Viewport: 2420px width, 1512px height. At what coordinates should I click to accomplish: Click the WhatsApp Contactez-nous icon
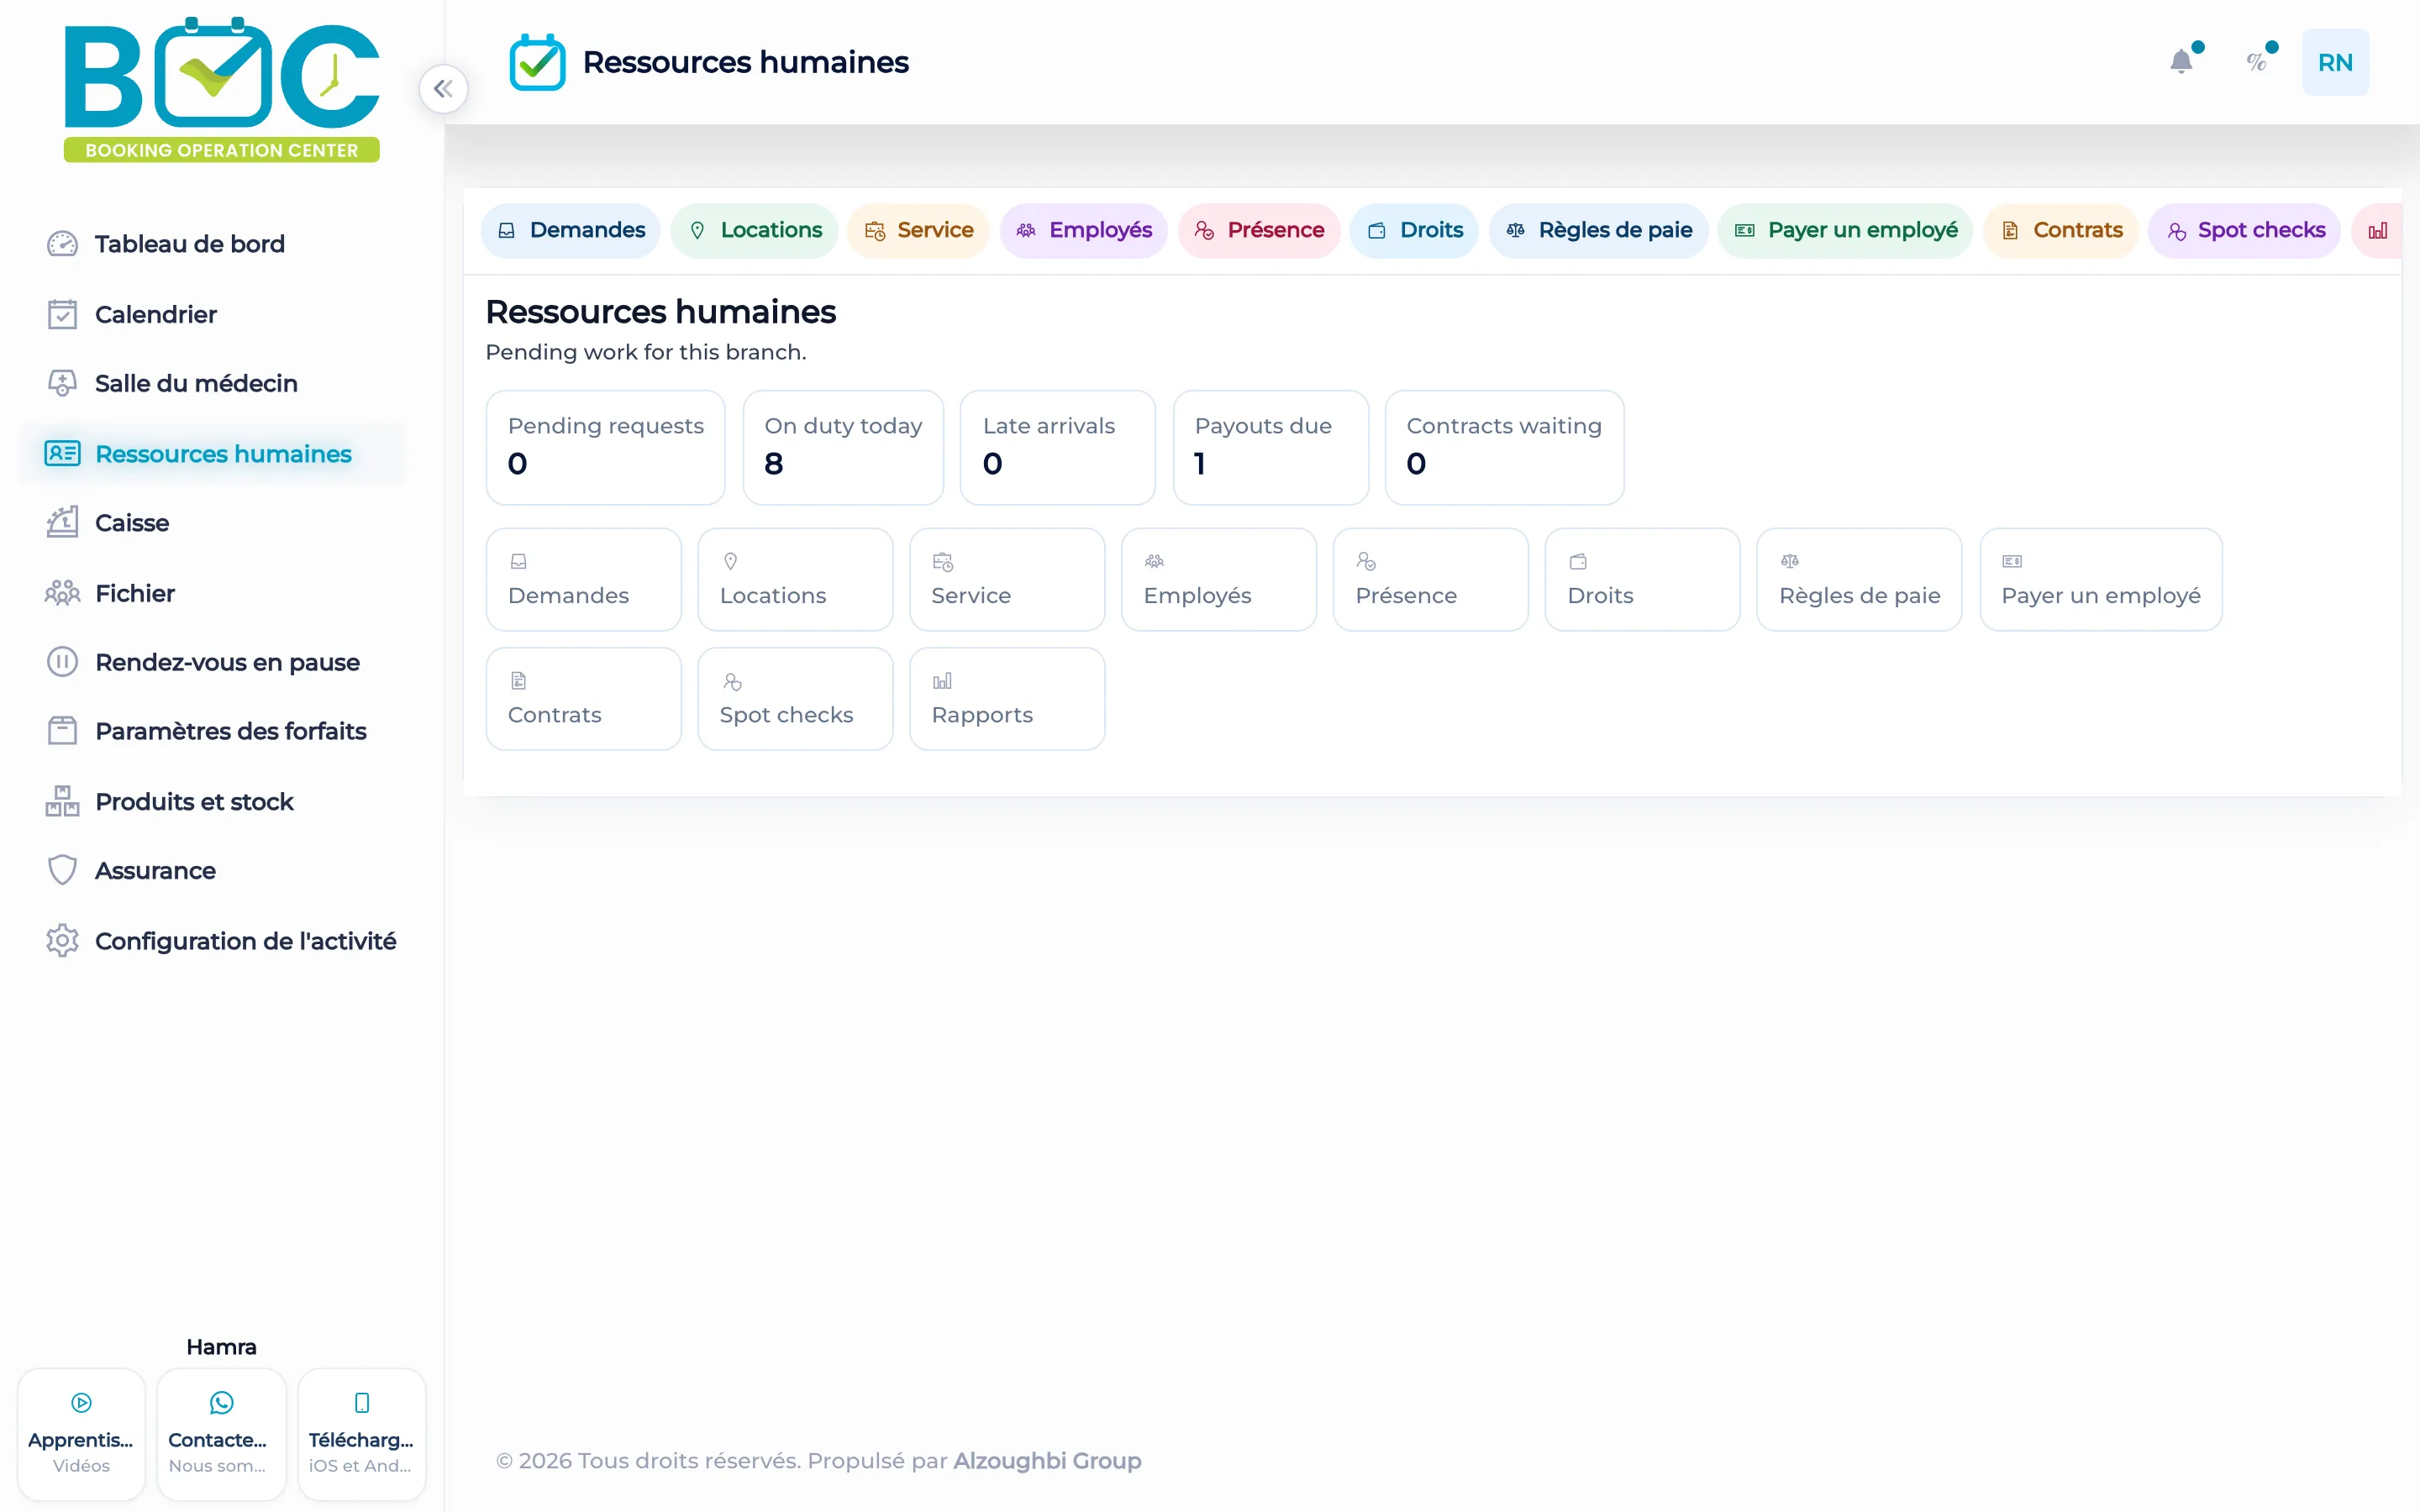[x=221, y=1403]
